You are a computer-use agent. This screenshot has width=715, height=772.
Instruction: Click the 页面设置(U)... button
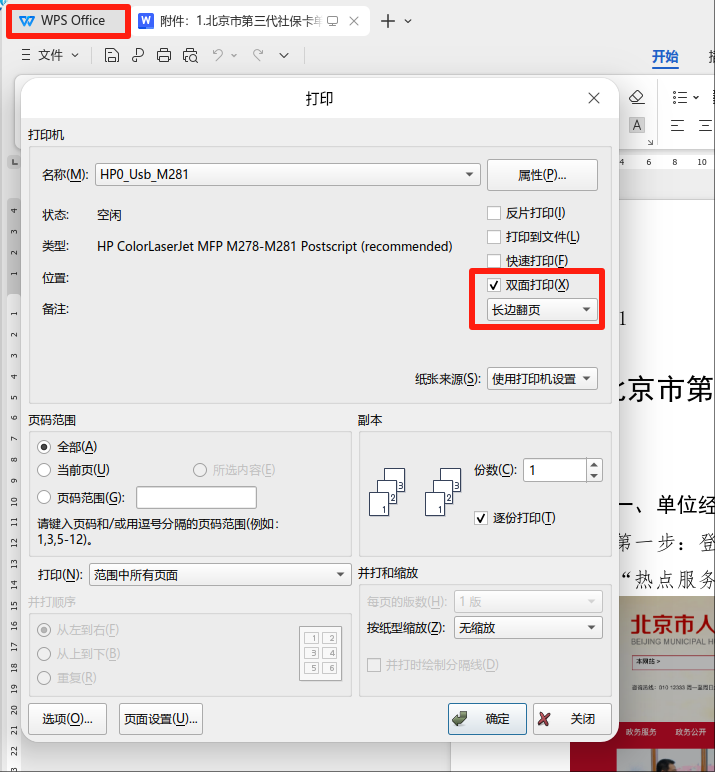(161, 719)
